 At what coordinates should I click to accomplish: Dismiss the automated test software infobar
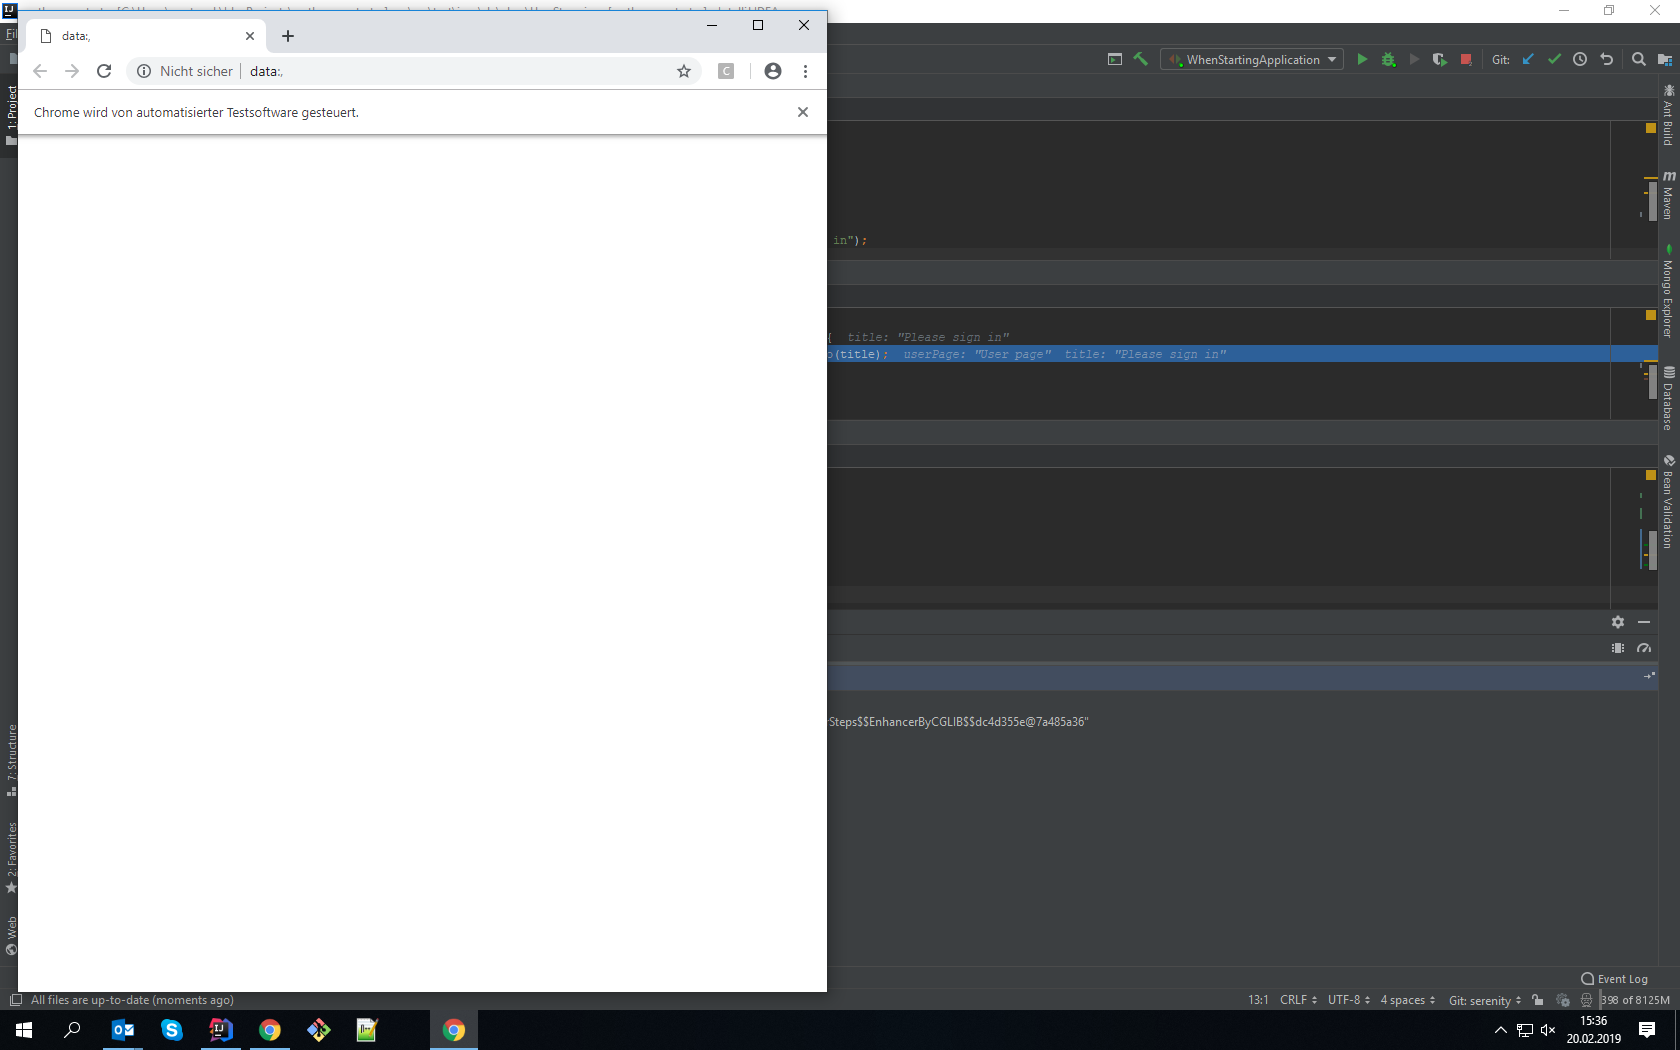point(803,112)
